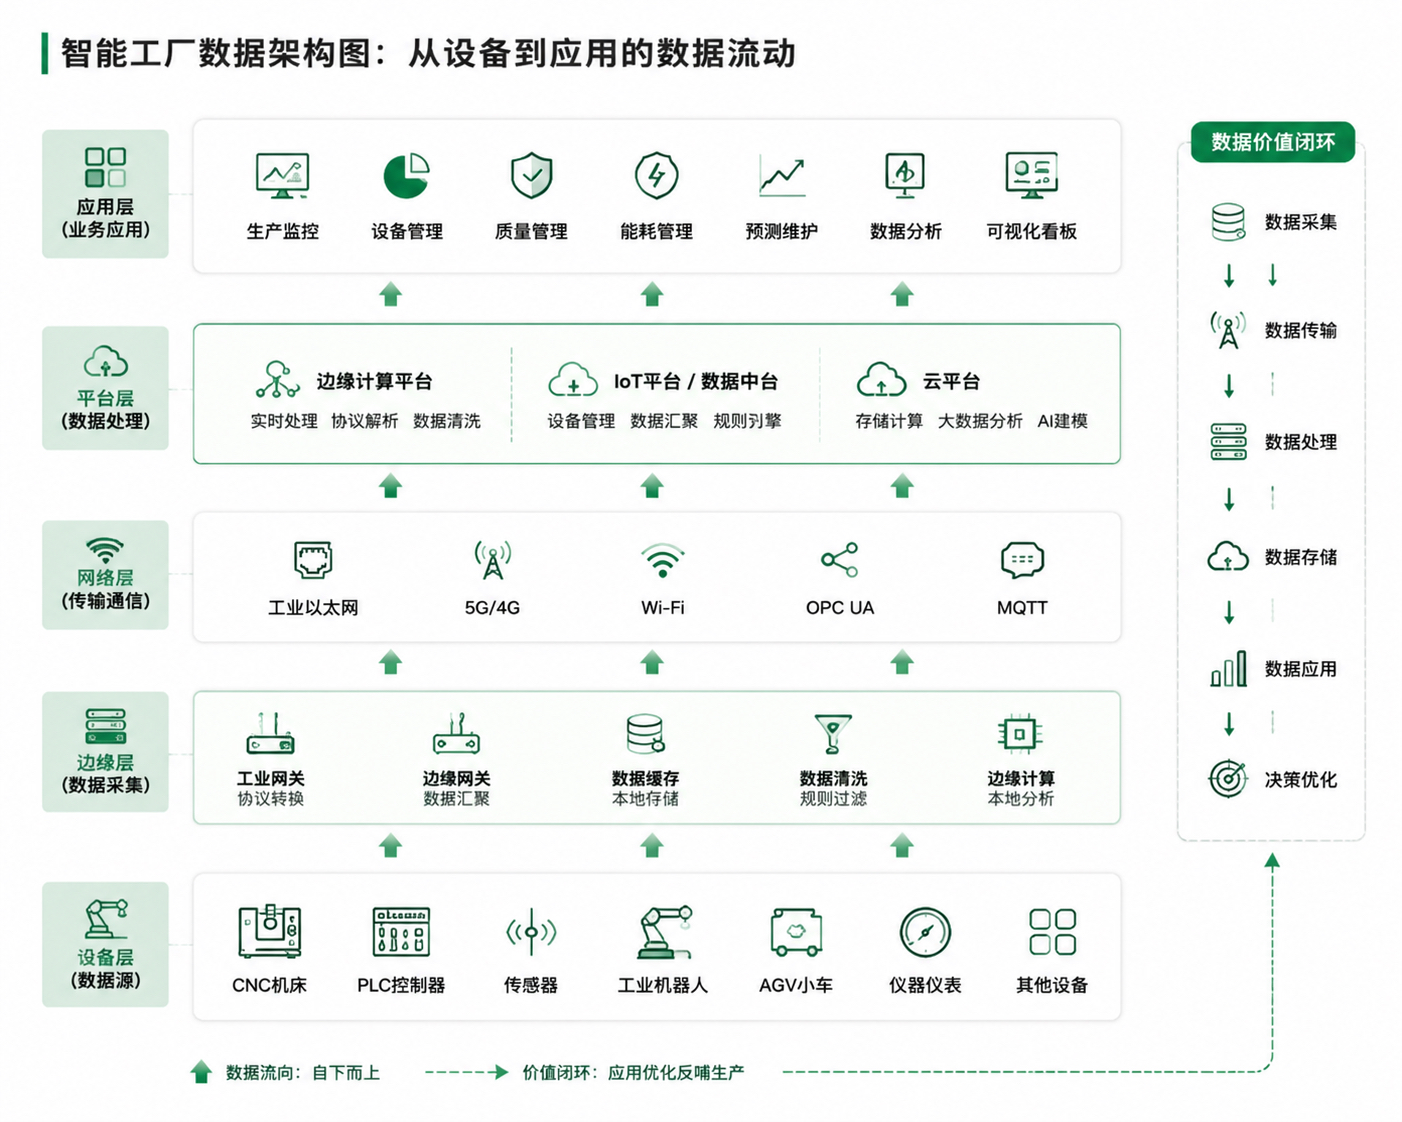Screen dimensions: 1402x1122
Task: Click the 实时处理 text under edge platform
Action: (x=284, y=421)
